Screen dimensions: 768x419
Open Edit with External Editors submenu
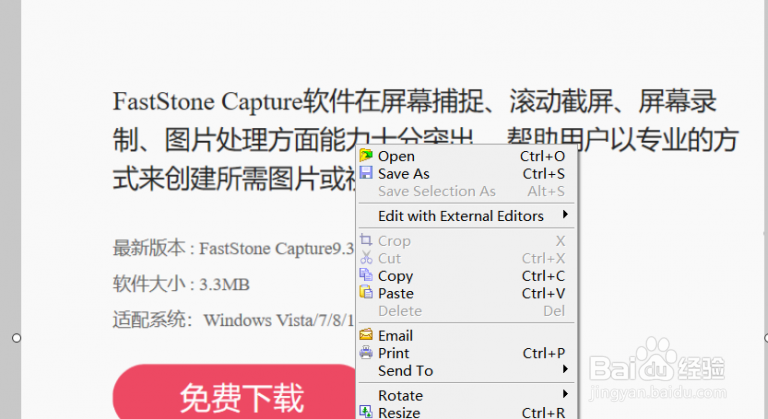pos(466,216)
